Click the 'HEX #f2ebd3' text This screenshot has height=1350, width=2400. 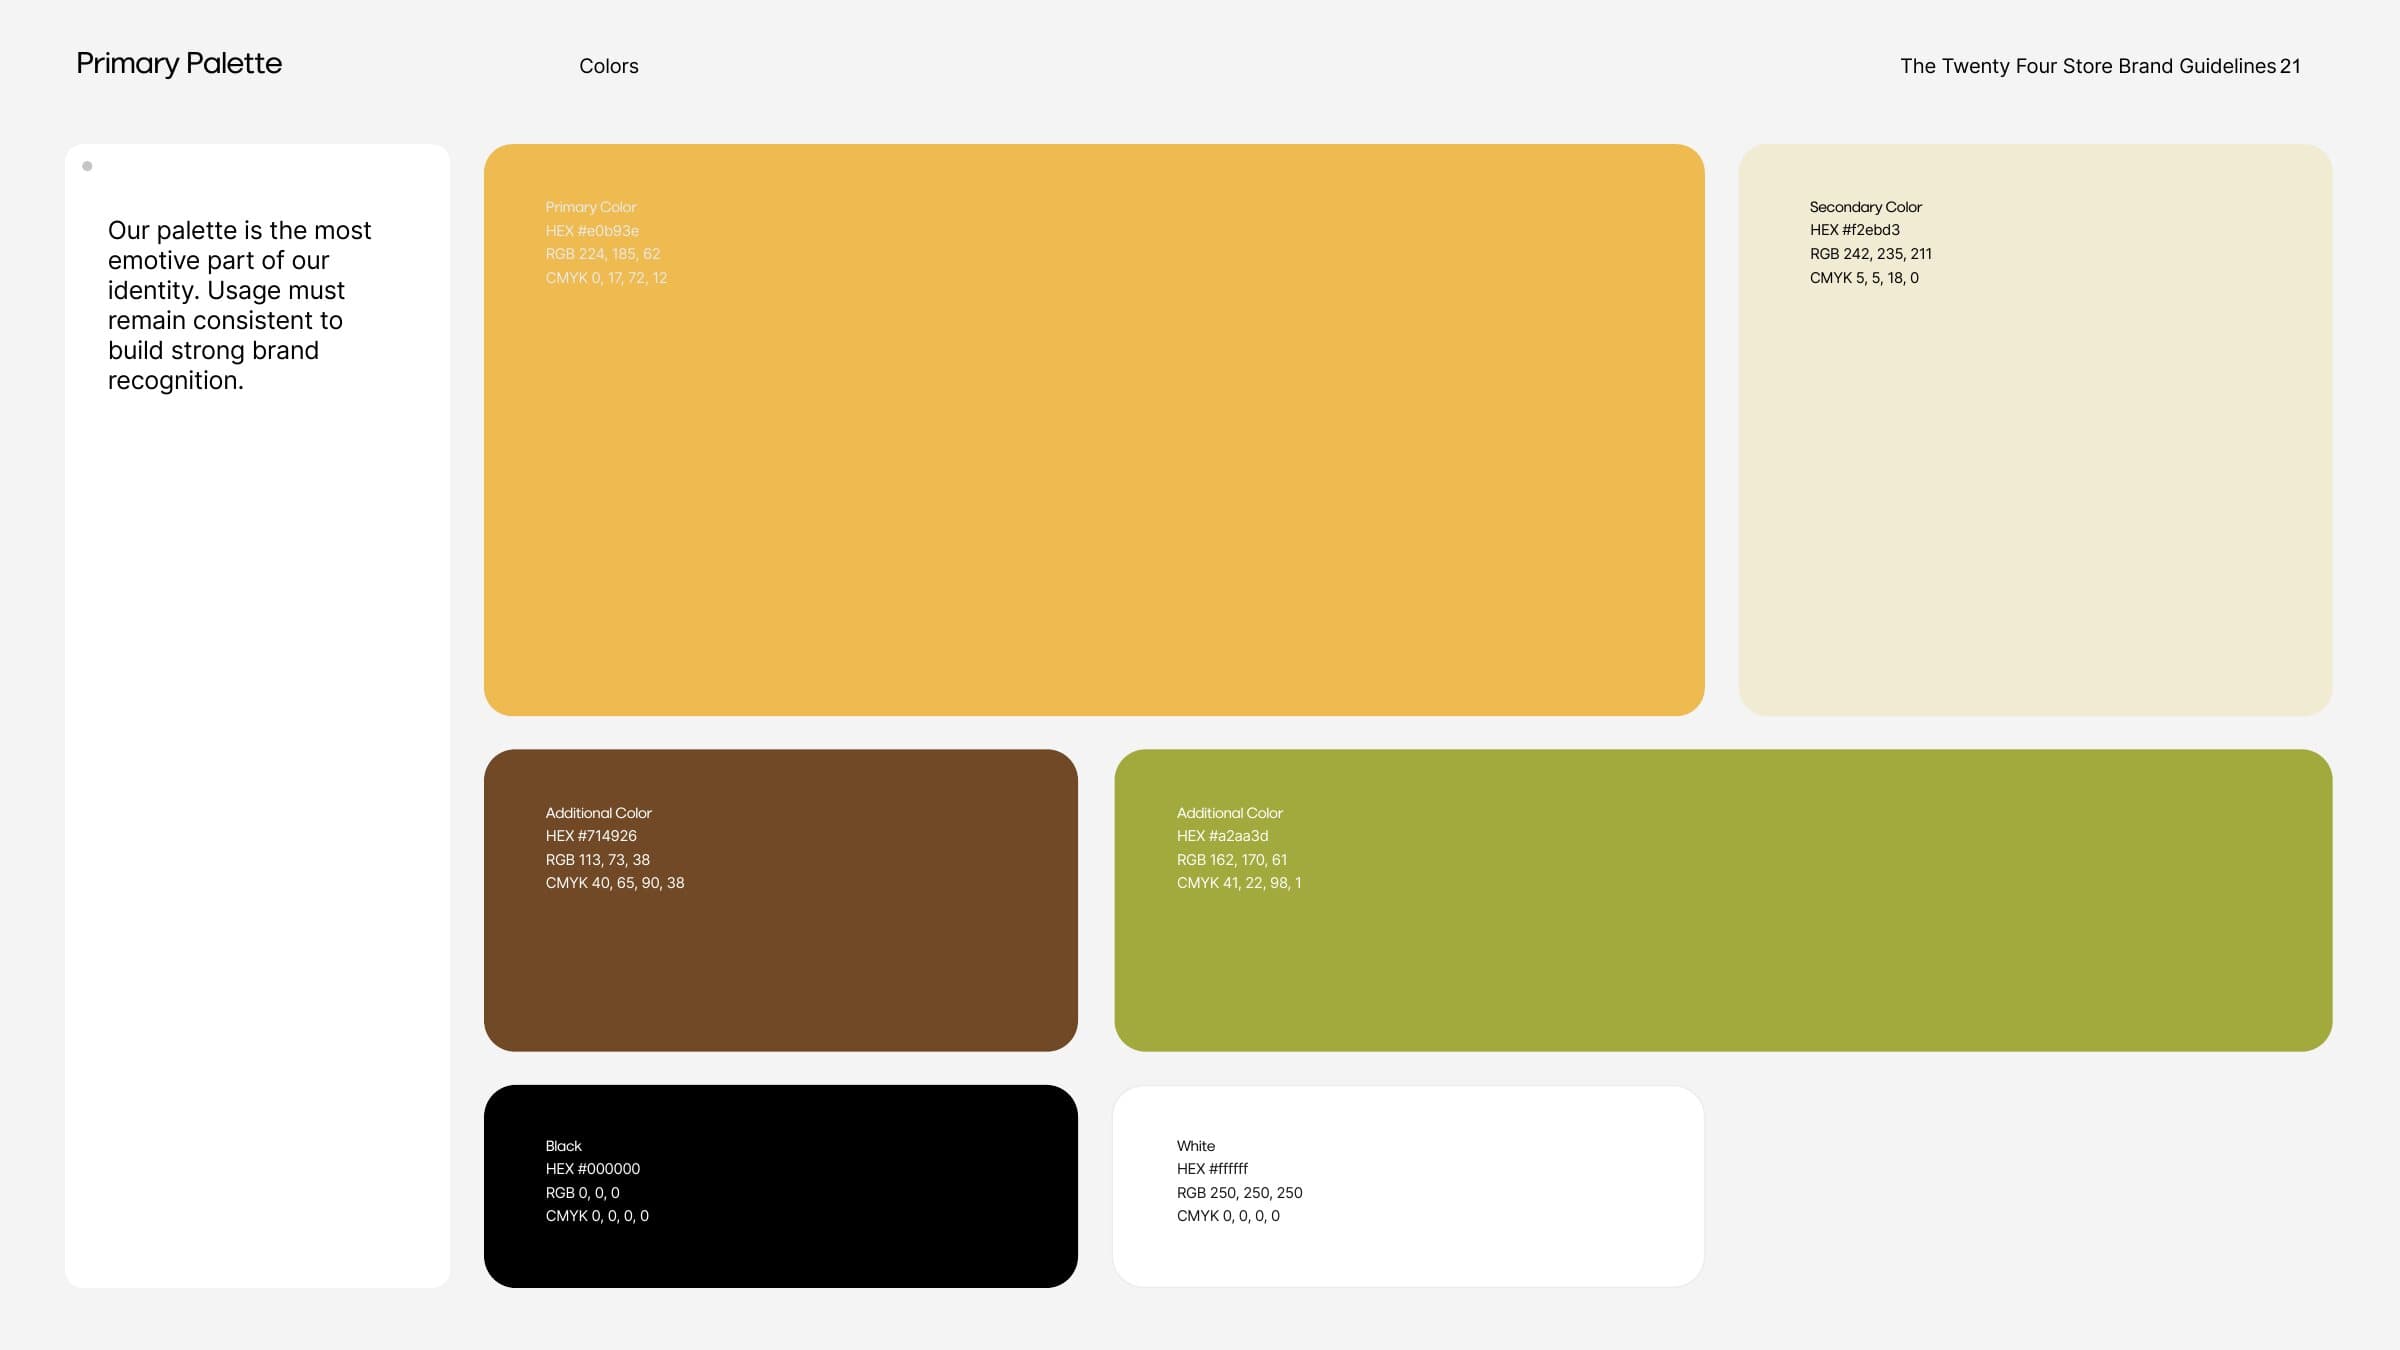click(x=1855, y=230)
